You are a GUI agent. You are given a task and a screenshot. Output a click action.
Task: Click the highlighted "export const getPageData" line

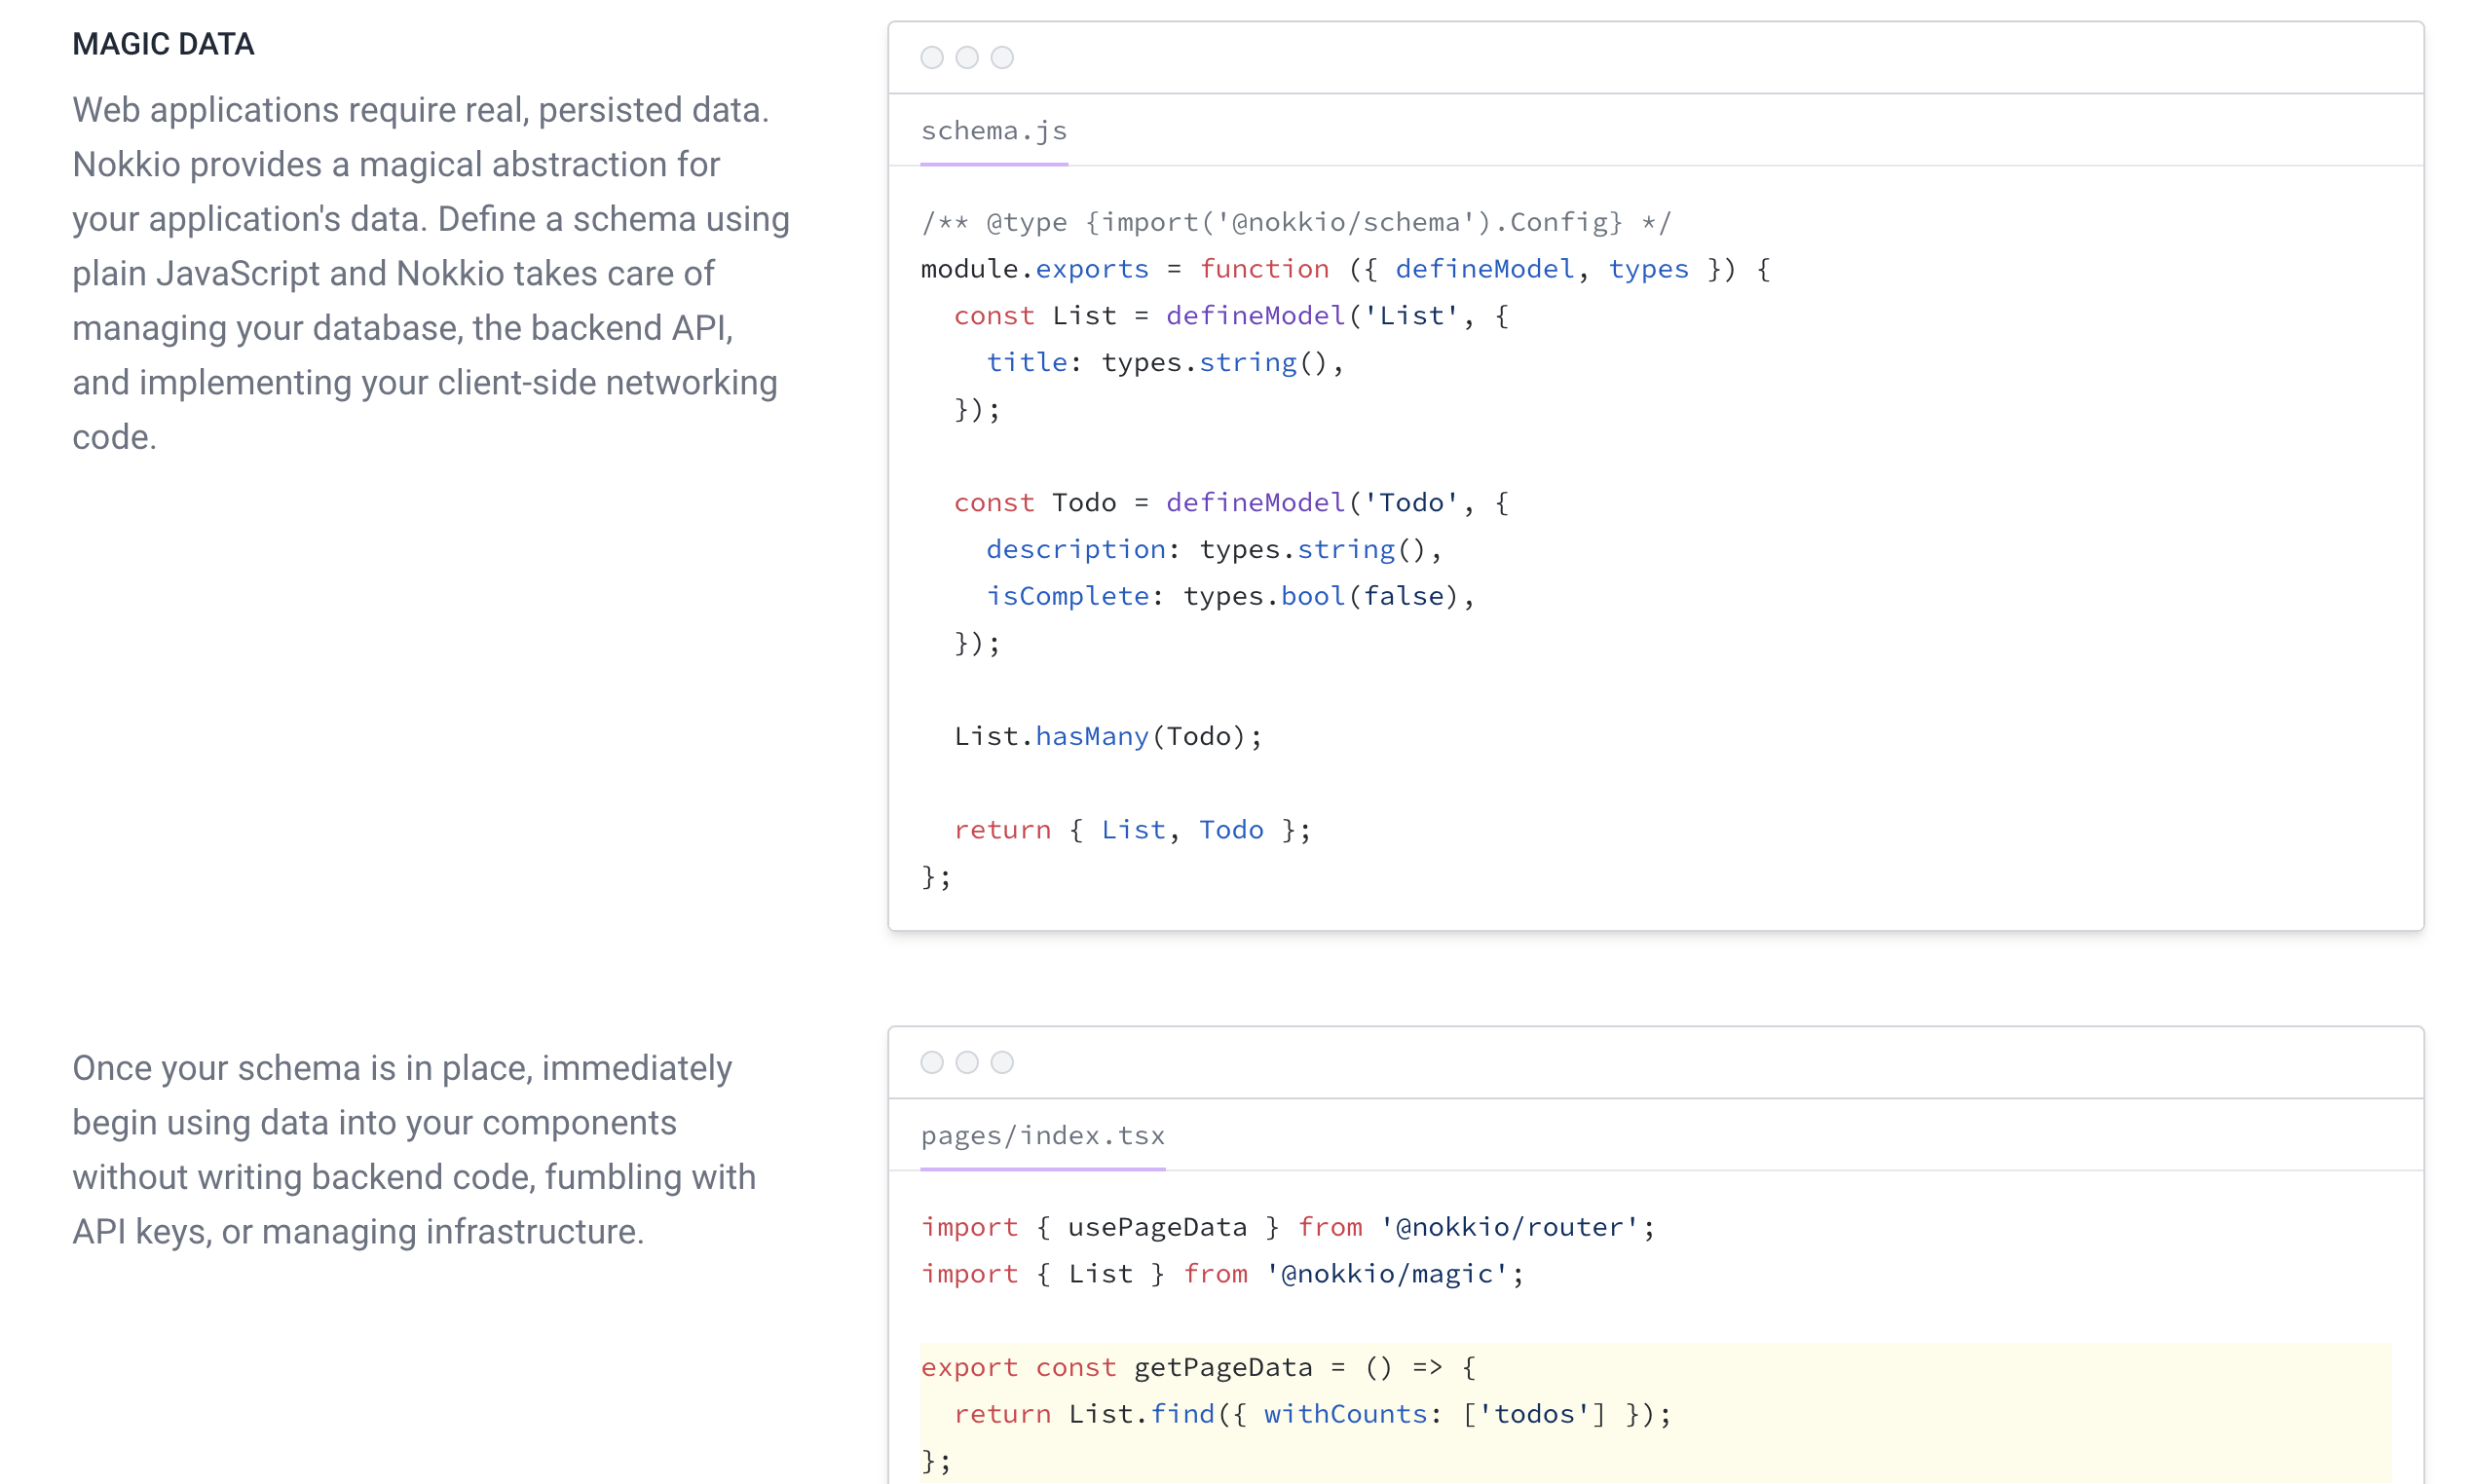[1198, 1367]
